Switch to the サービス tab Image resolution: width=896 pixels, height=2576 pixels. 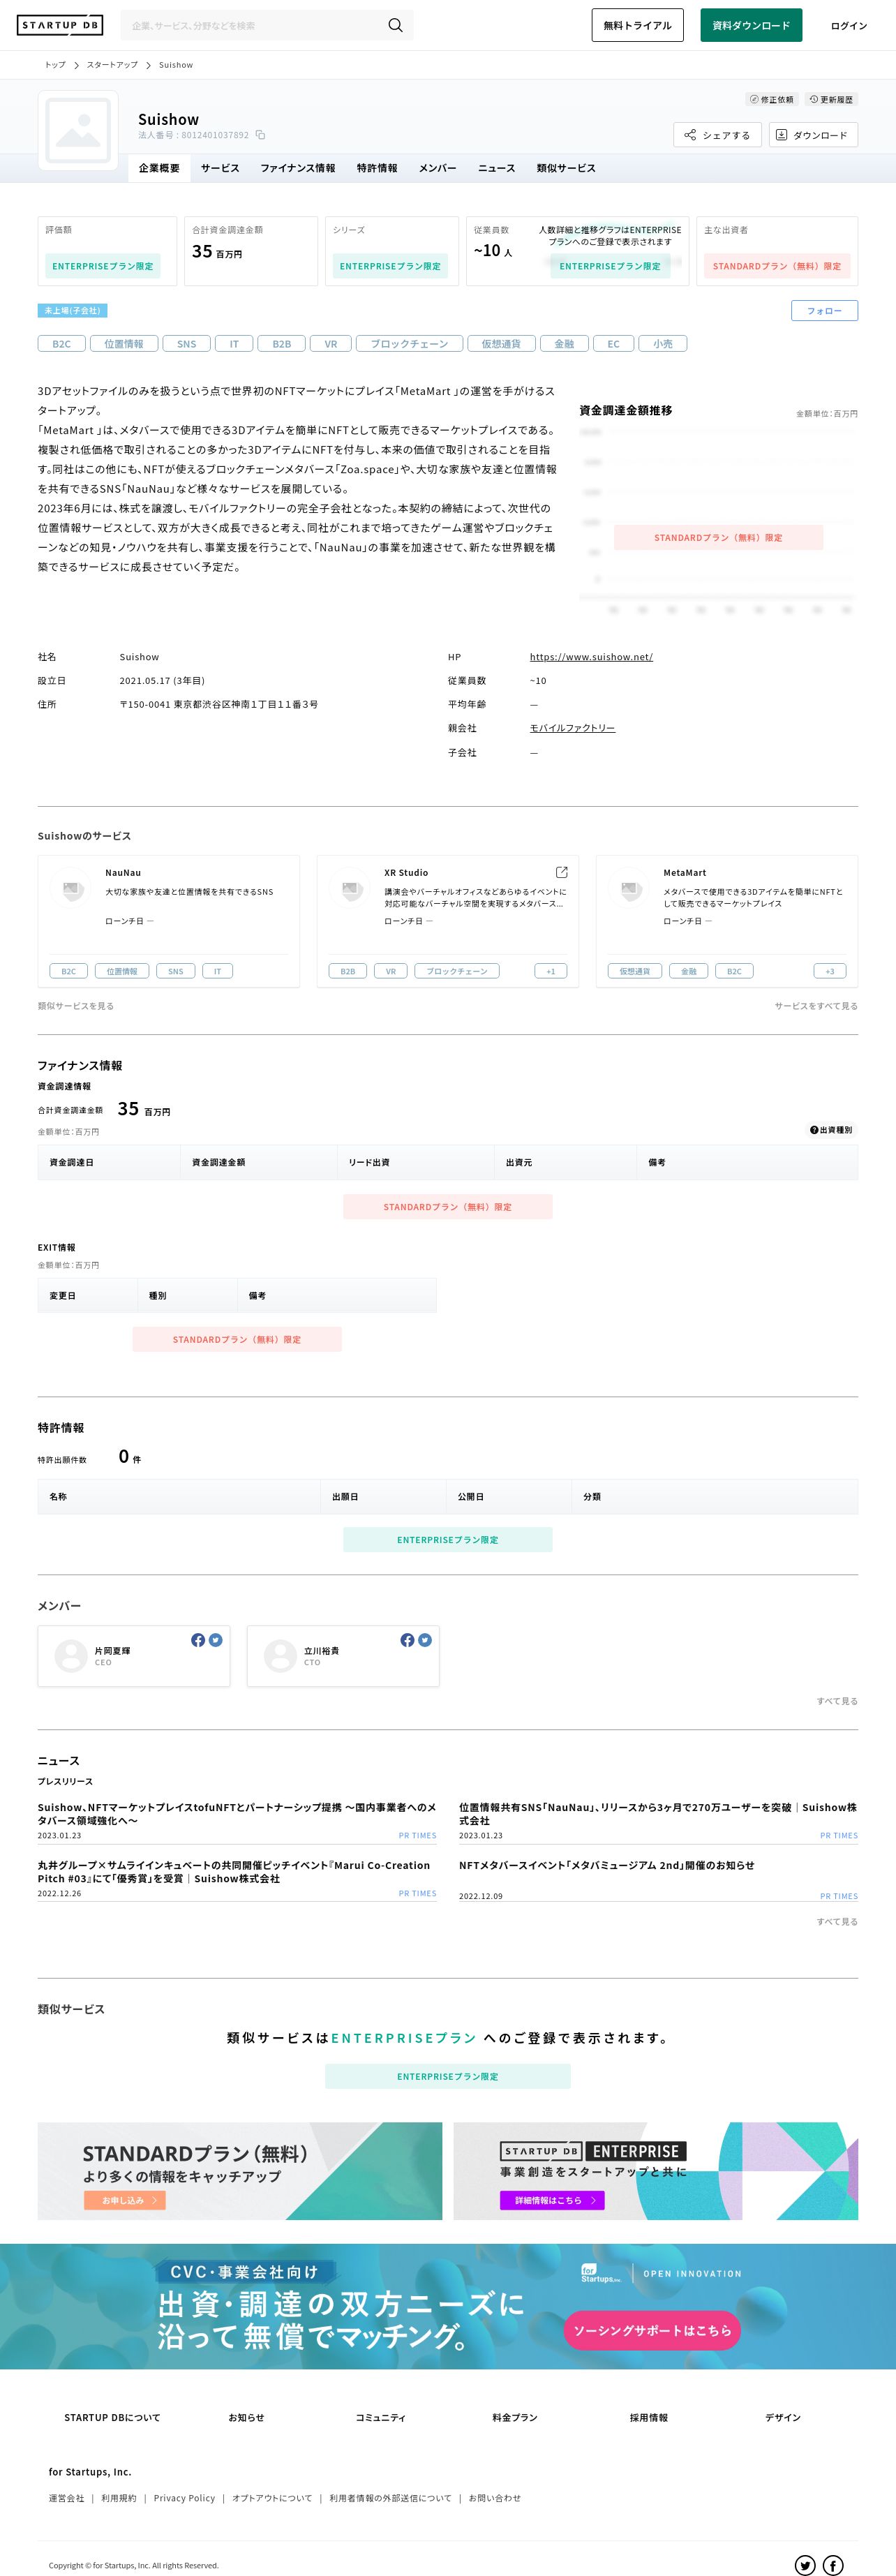(220, 168)
